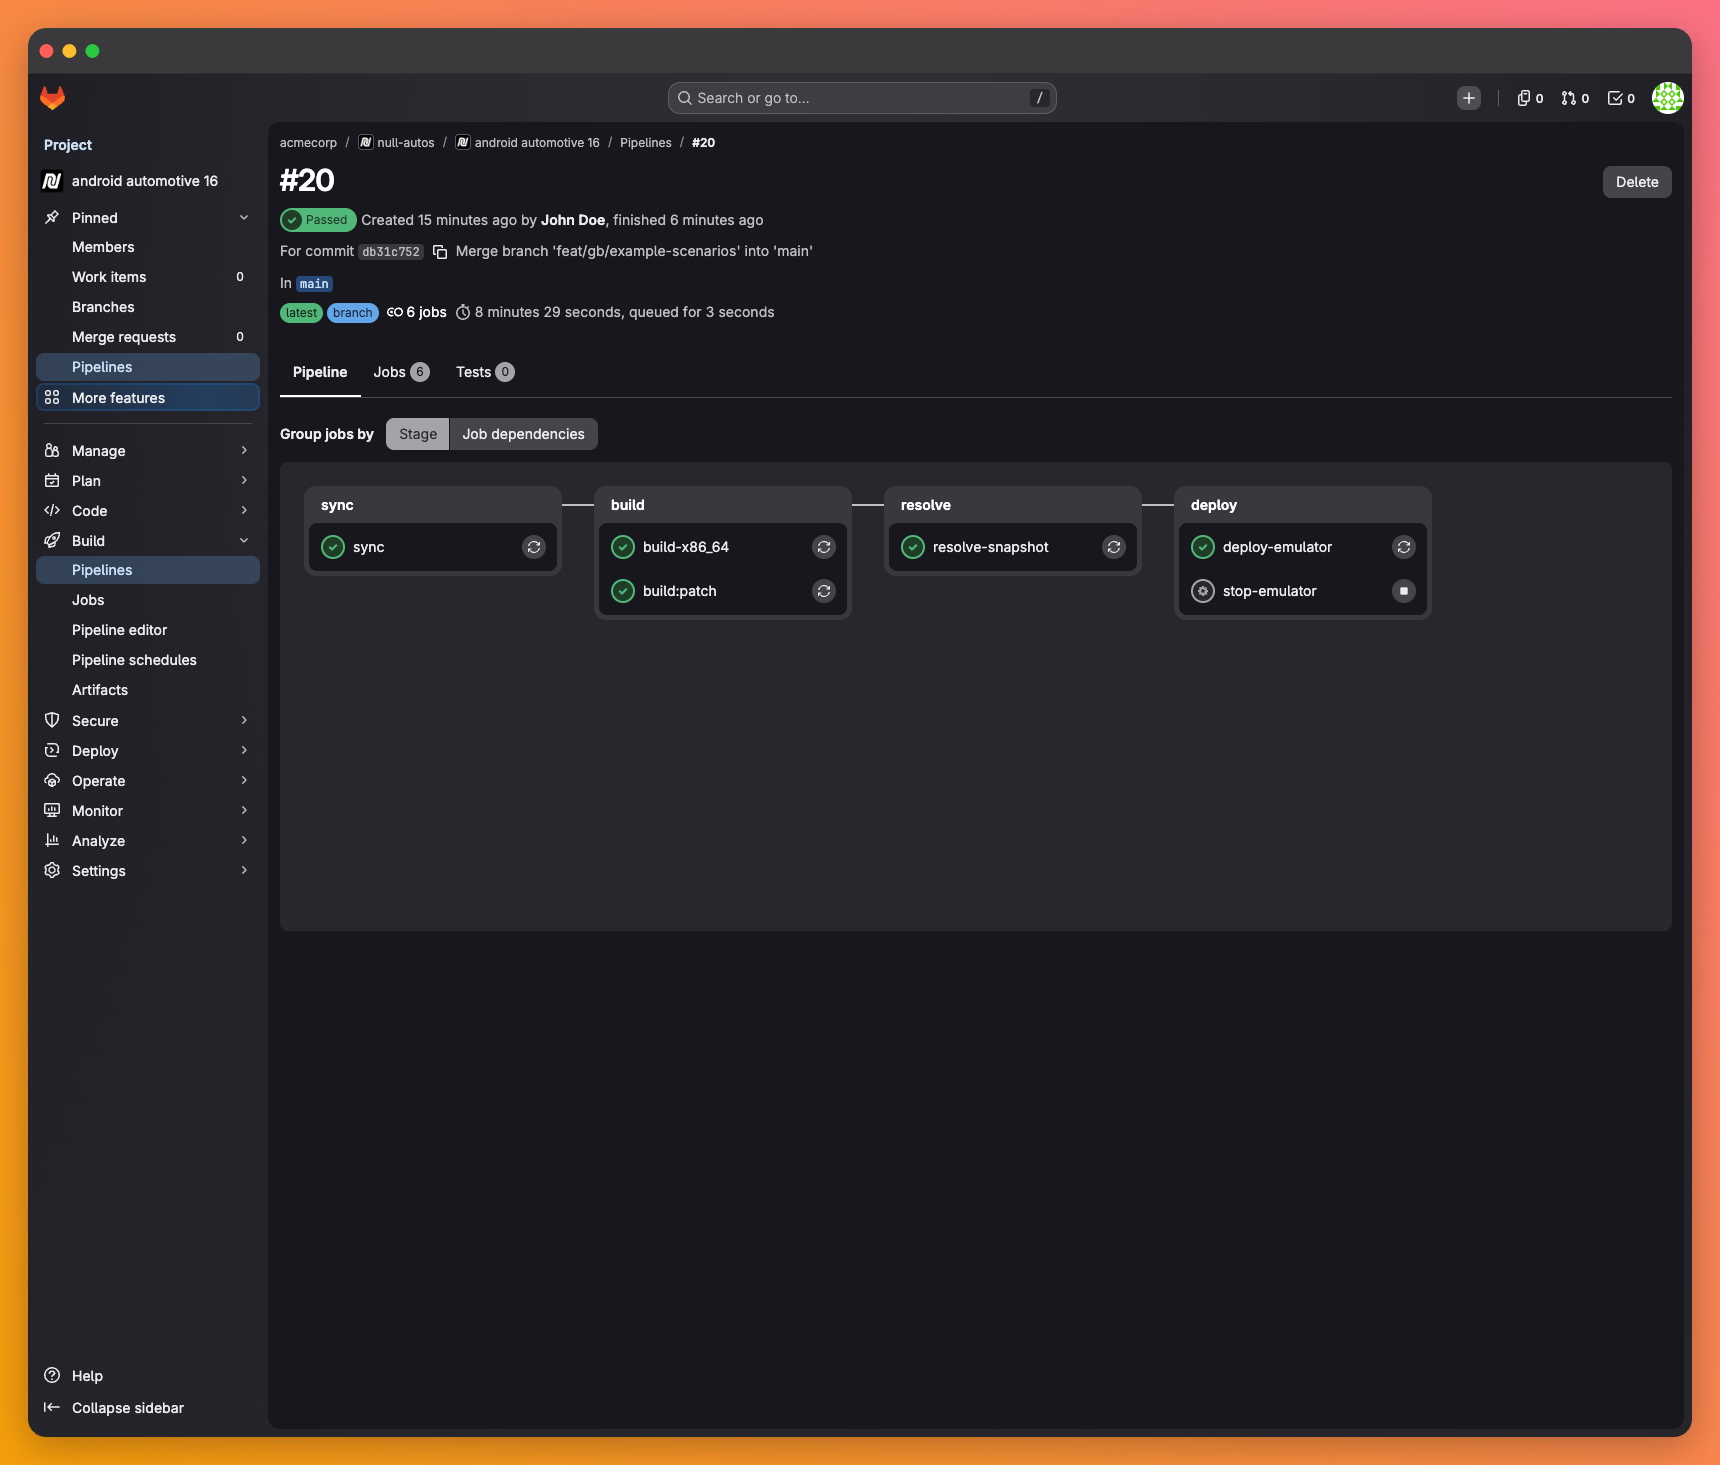Open merge requests counter in top bar
The height and width of the screenshot is (1465, 1720).
(1575, 98)
